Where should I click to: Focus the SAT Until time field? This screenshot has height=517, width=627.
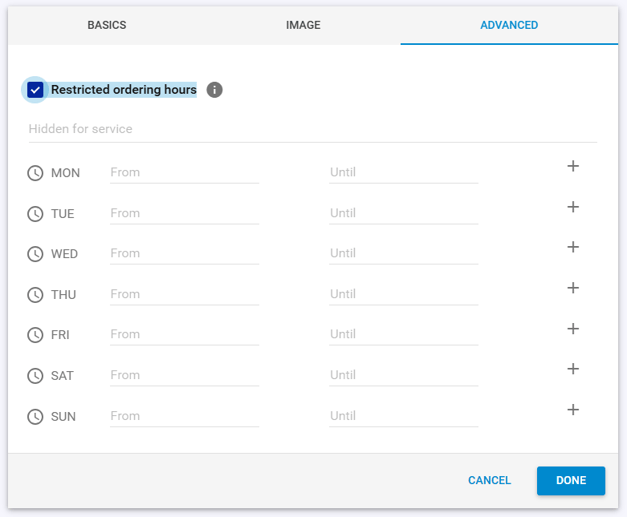[x=403, y=375]
